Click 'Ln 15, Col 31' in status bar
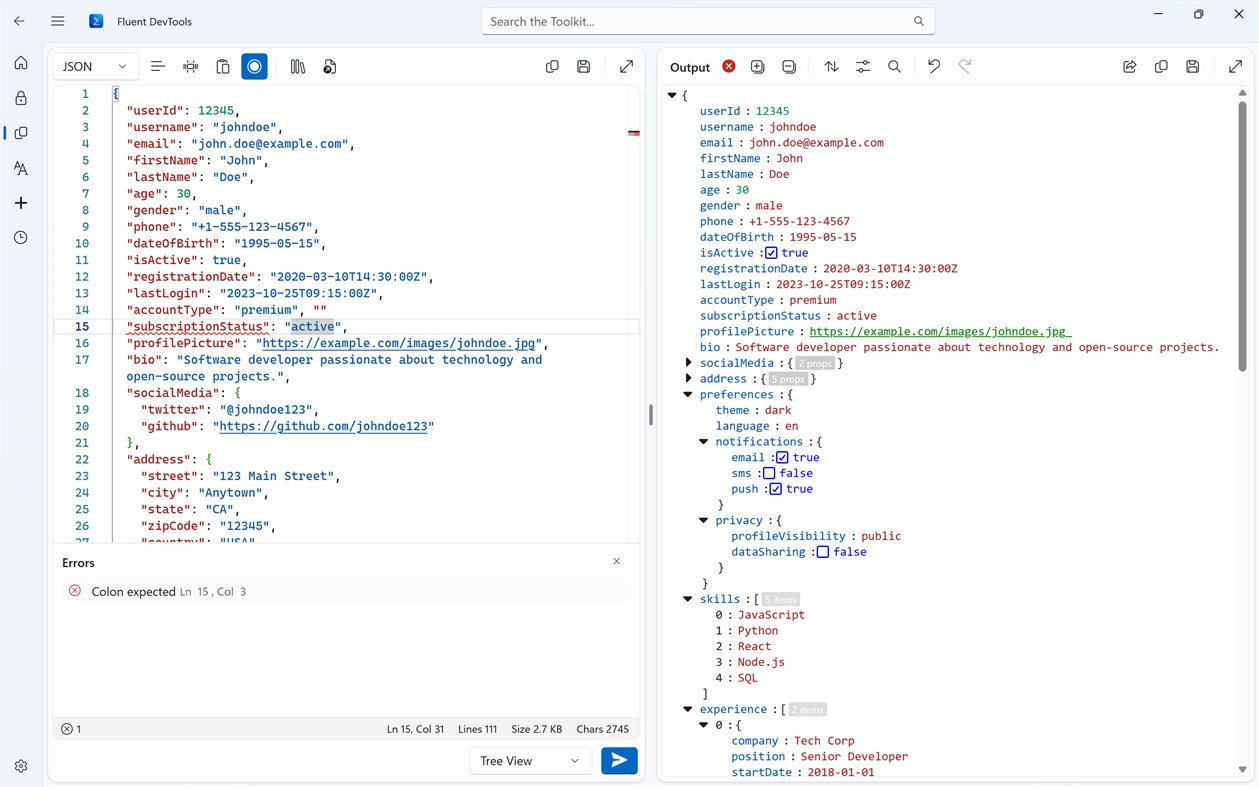This screenshot has height=787, width=1259. [415, 729]
